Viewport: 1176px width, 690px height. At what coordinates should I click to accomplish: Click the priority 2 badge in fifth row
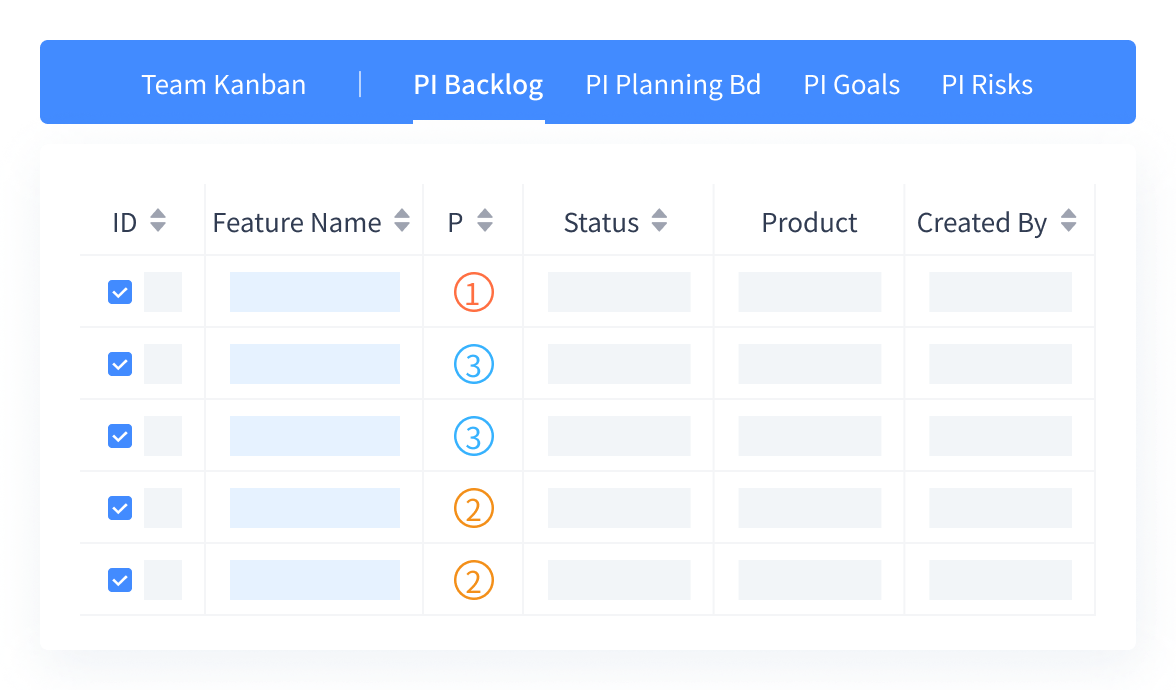pos(474,581)
